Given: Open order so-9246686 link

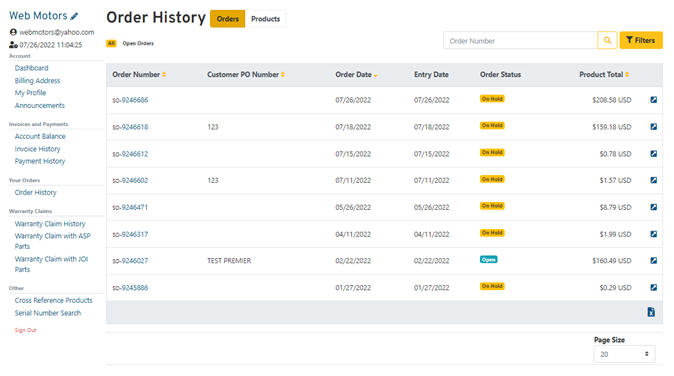Looking at the screenshot, I should click(130, 100).
